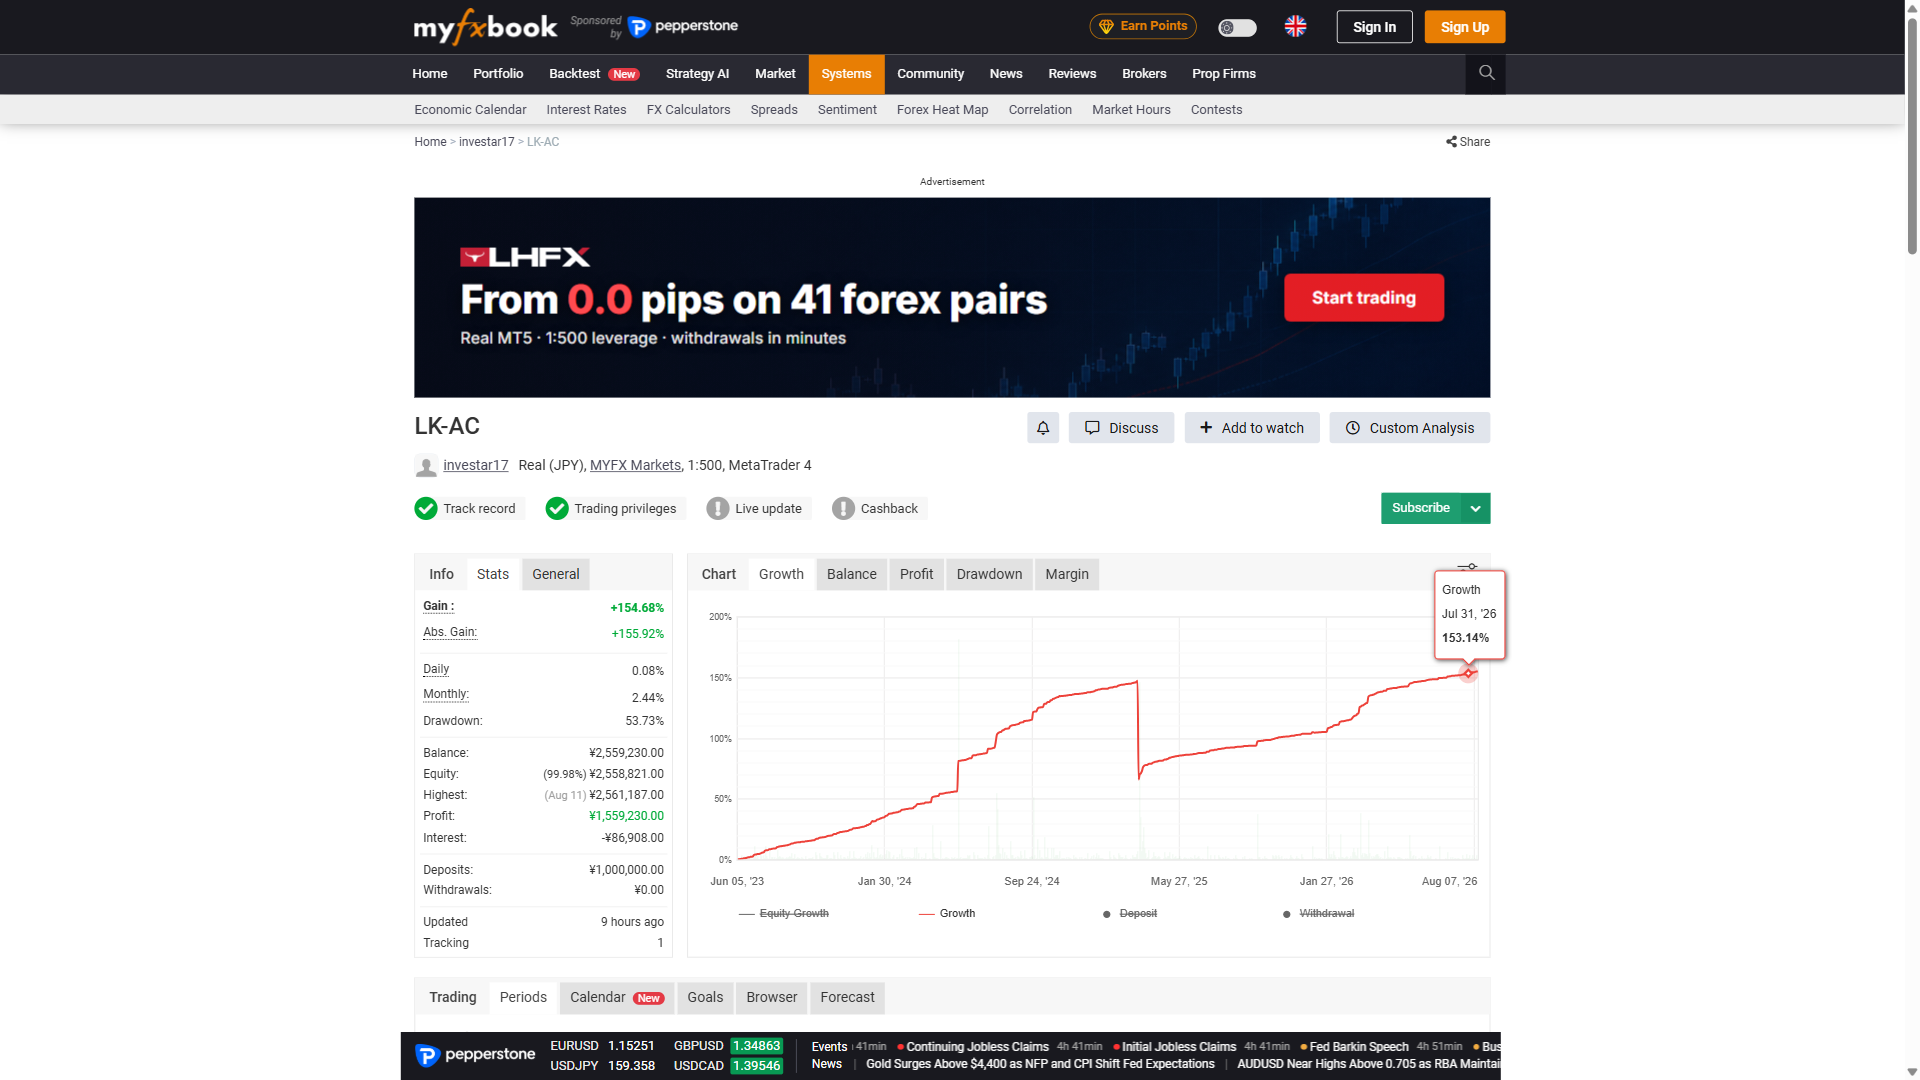Open the Community menu
This screenshot has width=1920, height=1080.
[x=930, y=74]
